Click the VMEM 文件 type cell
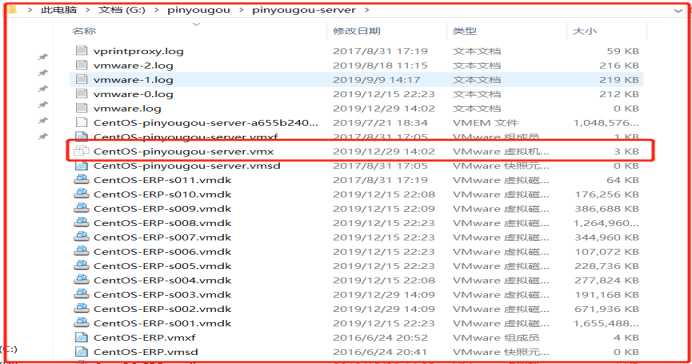 point(485,123)
